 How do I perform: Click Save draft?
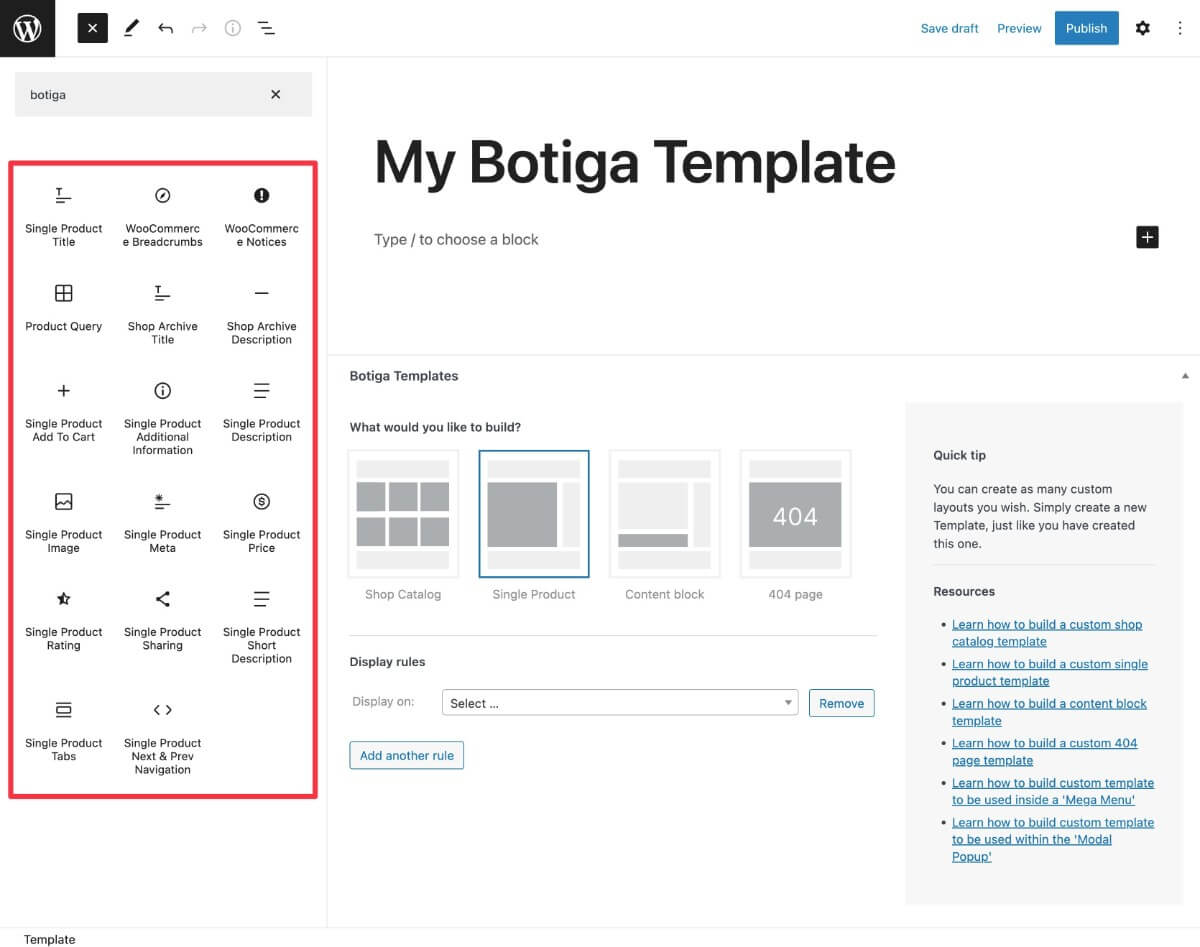click(x=949, y=28)
